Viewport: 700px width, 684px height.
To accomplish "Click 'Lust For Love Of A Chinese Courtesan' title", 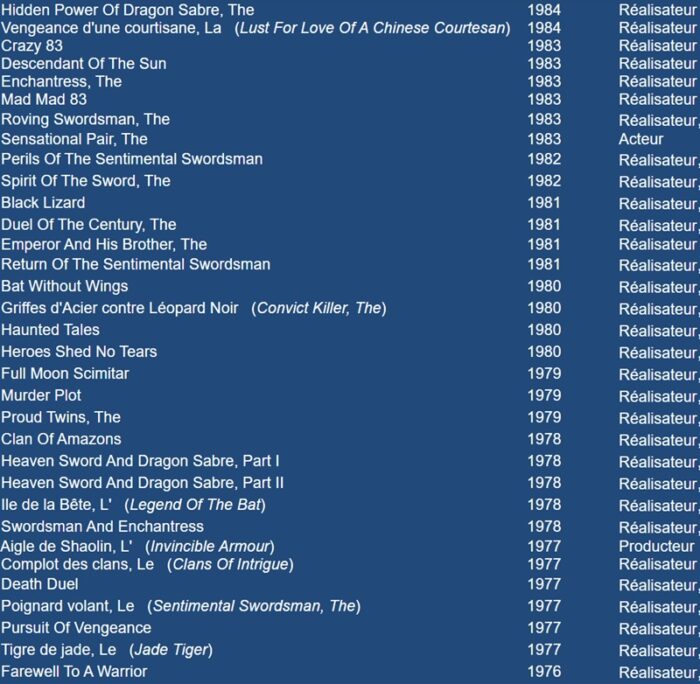I will coord(372,28).
